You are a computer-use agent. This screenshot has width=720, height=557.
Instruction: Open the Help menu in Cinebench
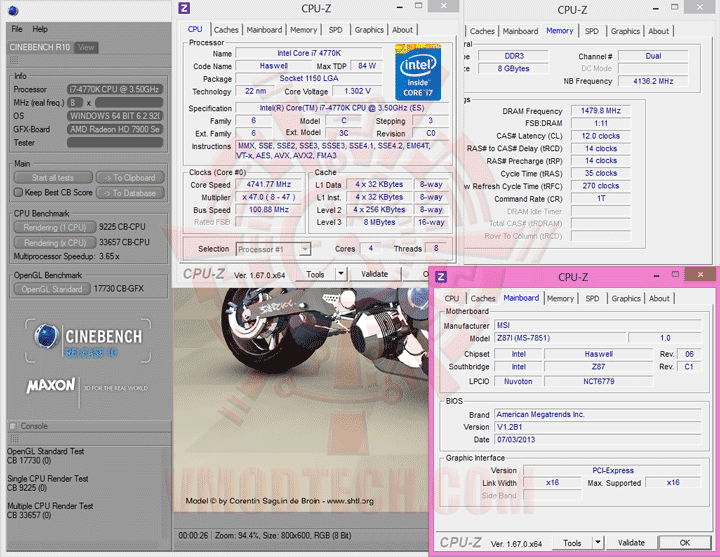[40, 29]
